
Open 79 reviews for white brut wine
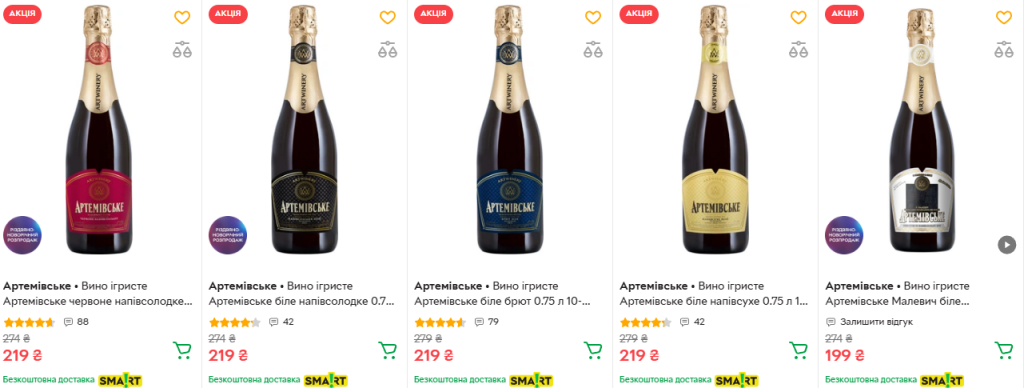pyautogui.click(x=487, y=322)
